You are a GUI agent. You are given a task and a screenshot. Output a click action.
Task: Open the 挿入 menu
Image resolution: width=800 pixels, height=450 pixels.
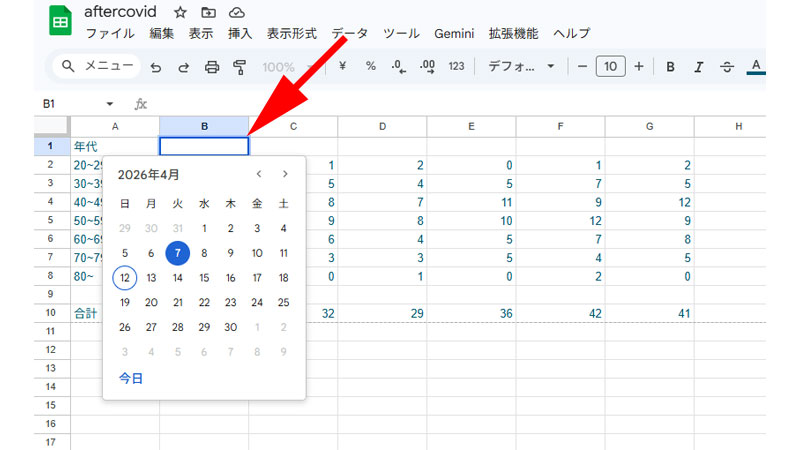(x=240, y=33)
